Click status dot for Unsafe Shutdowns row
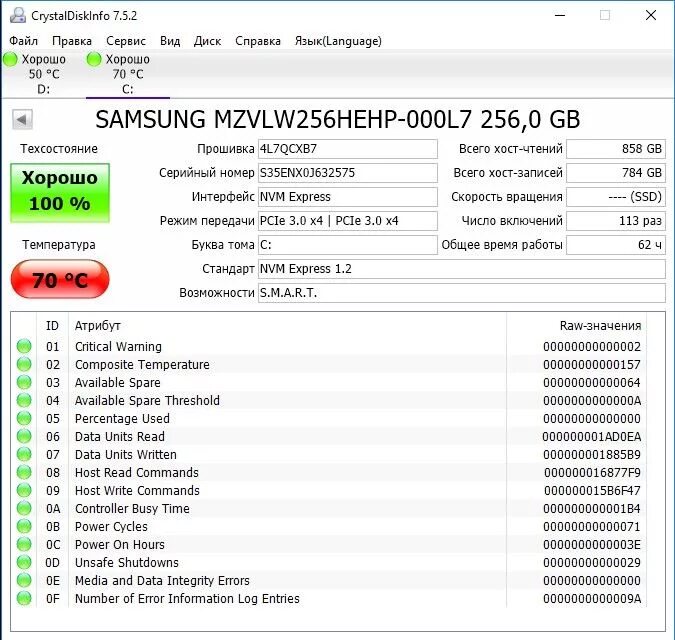Screen dimensions: 675x640 (24, 563)
